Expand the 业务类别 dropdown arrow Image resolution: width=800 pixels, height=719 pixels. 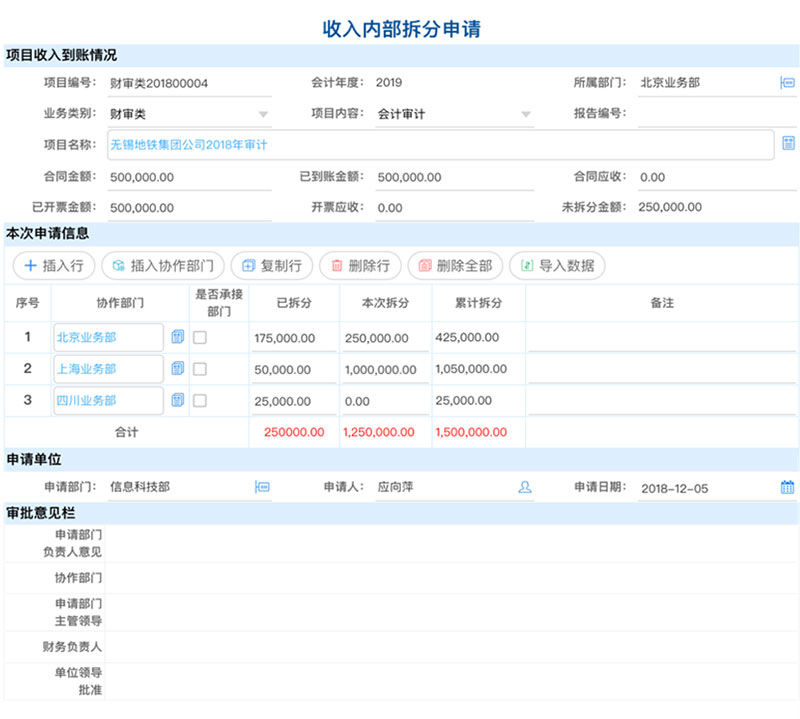(264, 114)
